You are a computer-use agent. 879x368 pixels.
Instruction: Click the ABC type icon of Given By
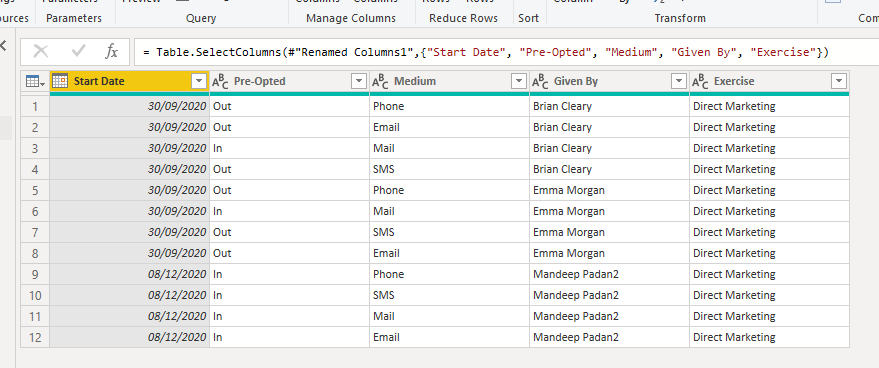click(540, 82)
